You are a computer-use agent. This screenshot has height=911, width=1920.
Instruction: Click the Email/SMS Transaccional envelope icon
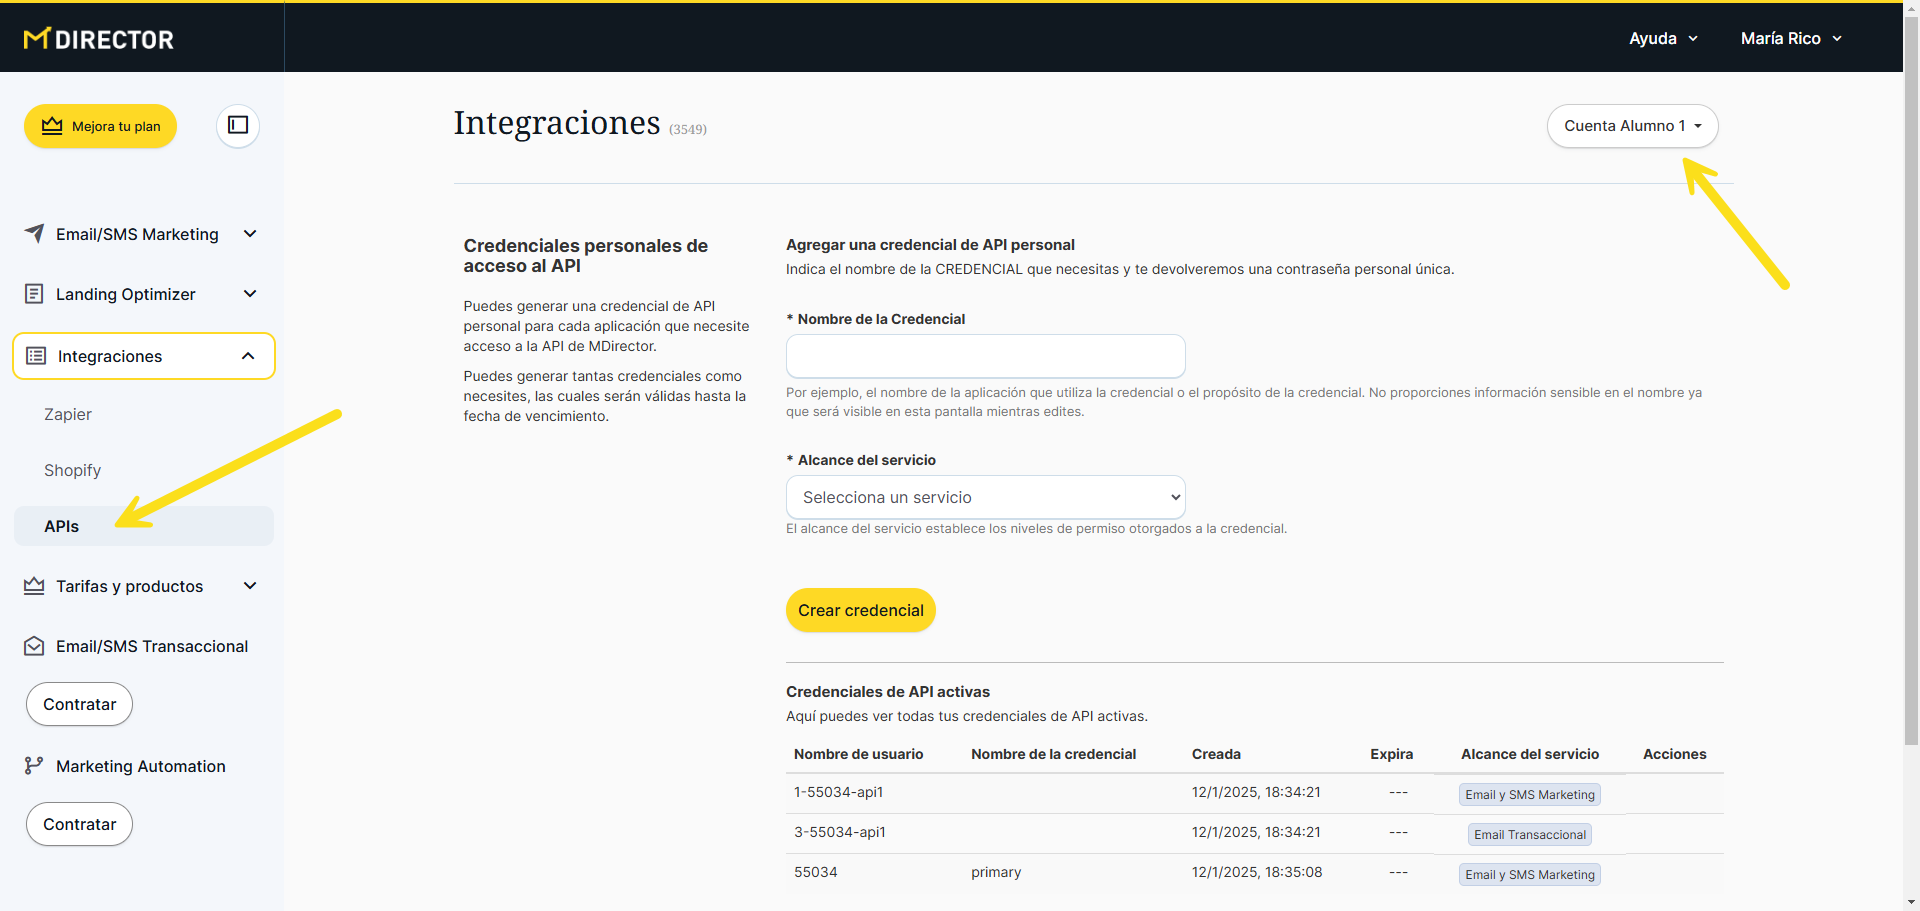tap(34, 646)
